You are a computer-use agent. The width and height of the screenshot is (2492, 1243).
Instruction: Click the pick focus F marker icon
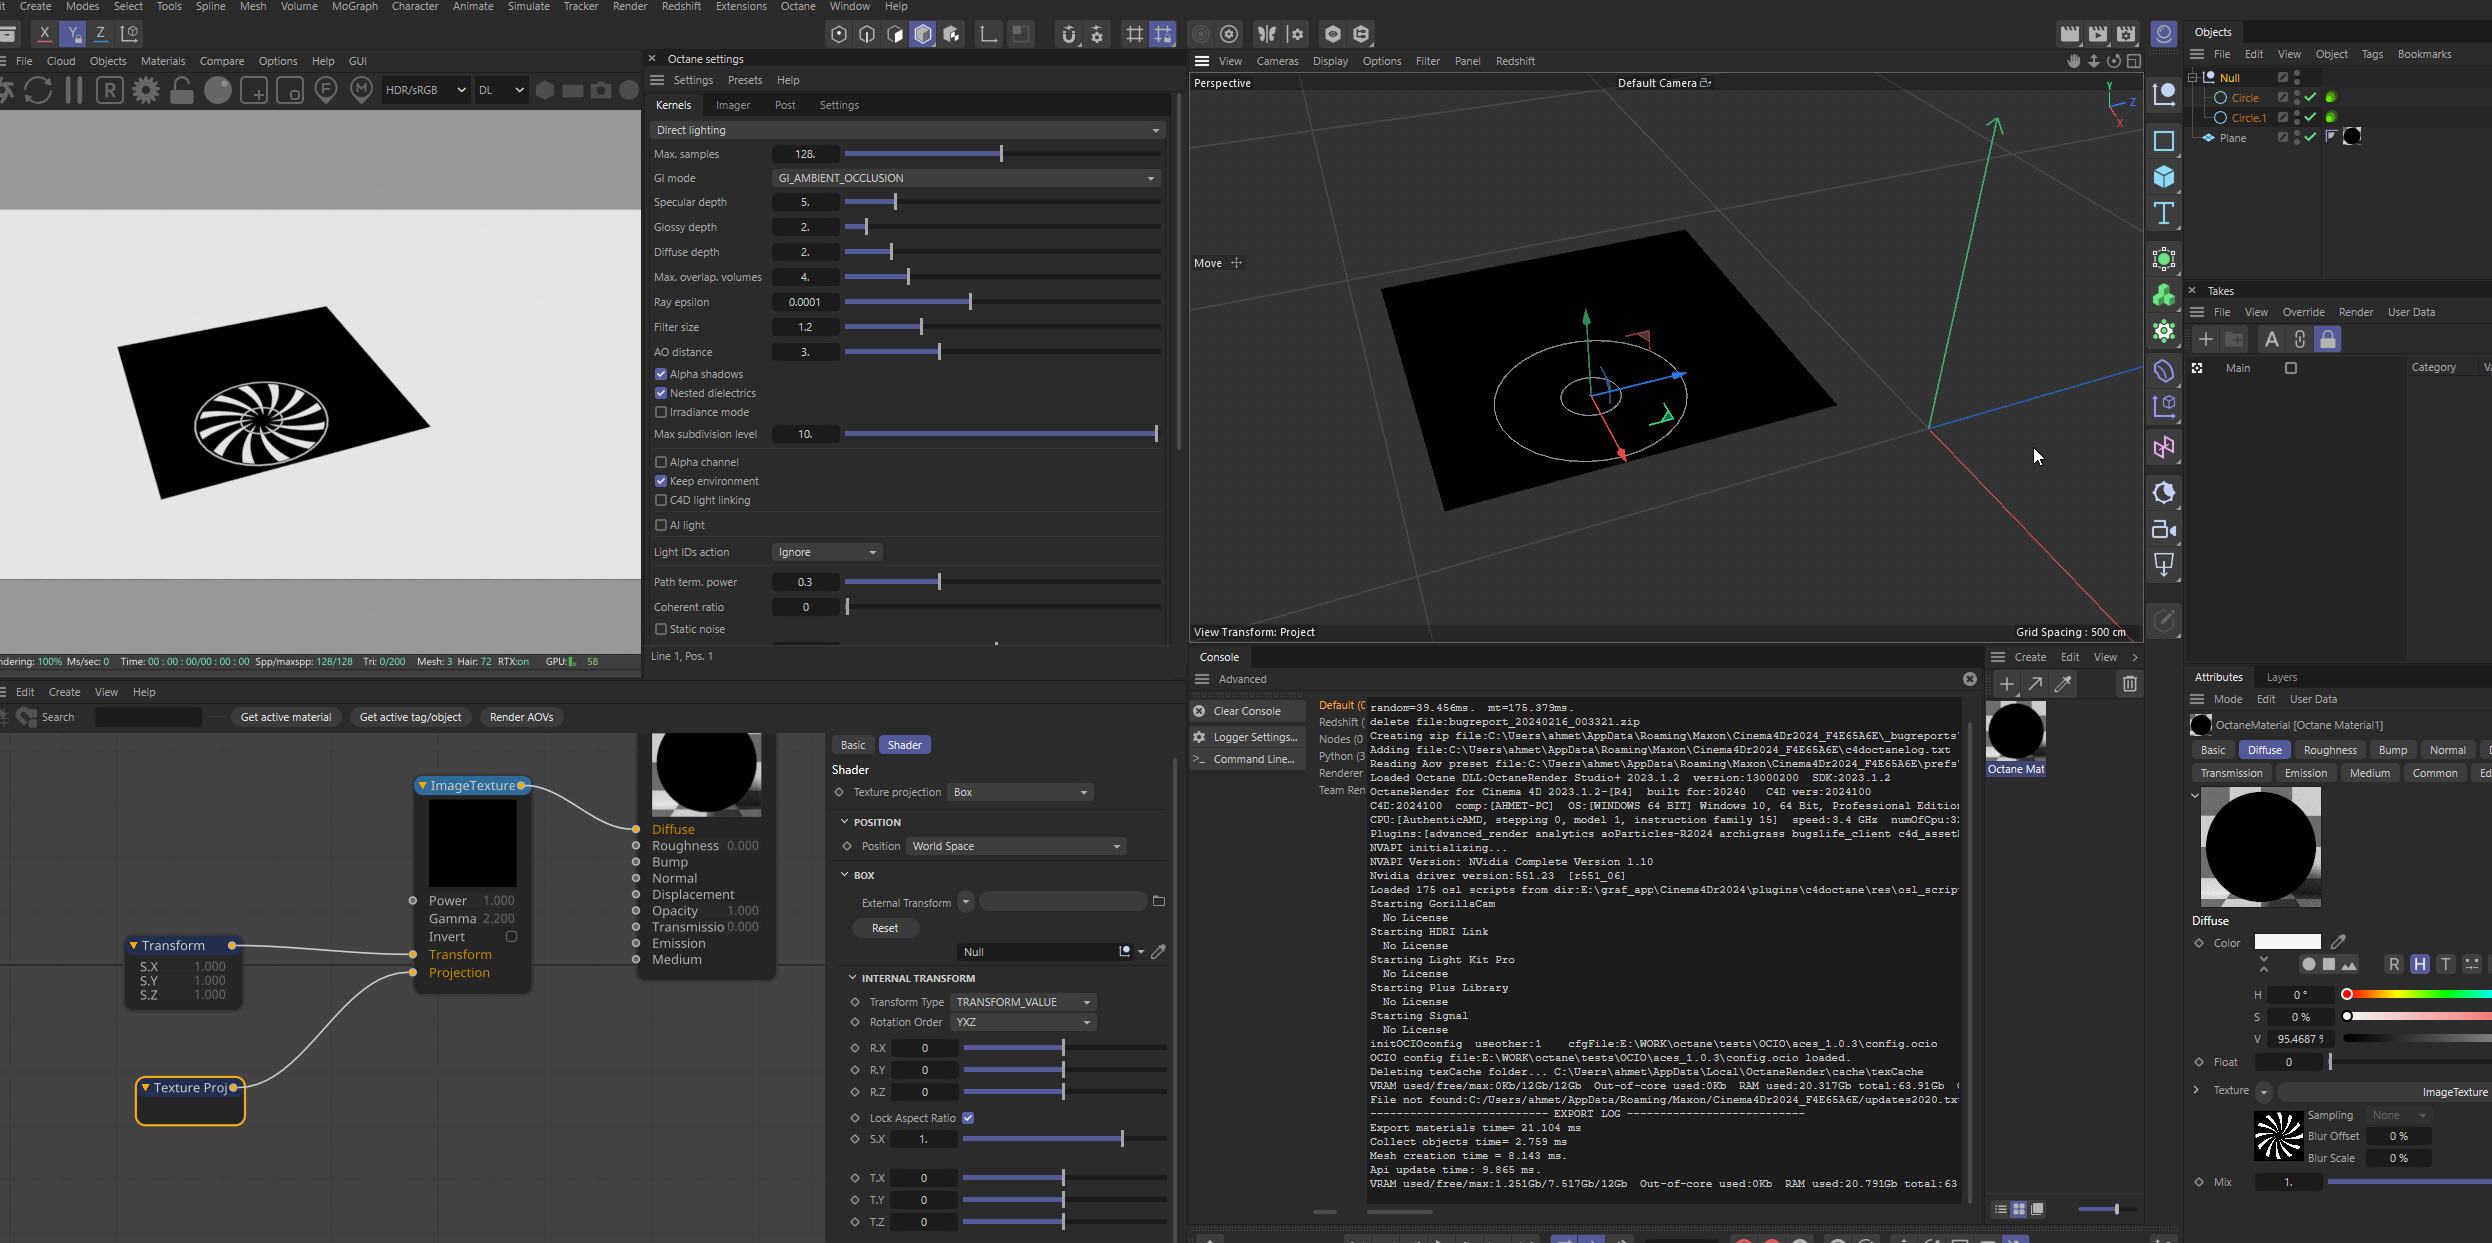click(326, 91)
